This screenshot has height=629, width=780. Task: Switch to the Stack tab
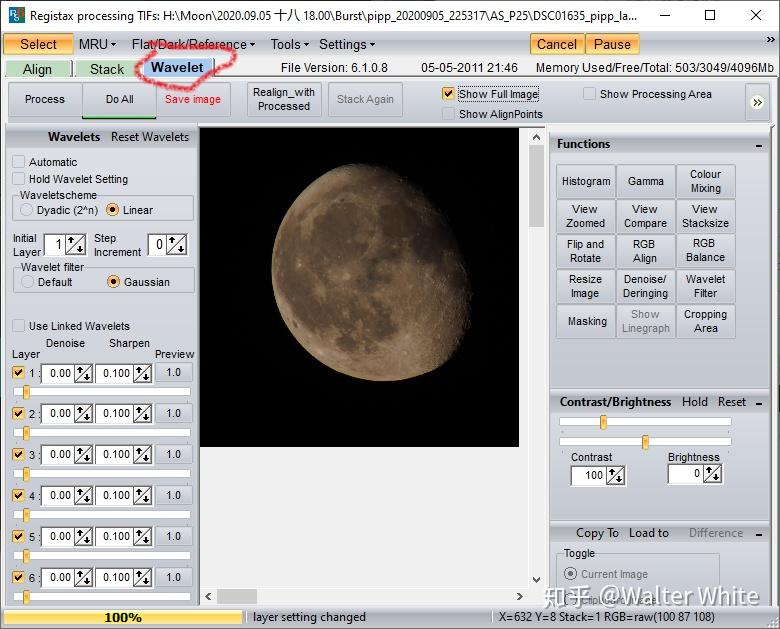pos(106,69)
